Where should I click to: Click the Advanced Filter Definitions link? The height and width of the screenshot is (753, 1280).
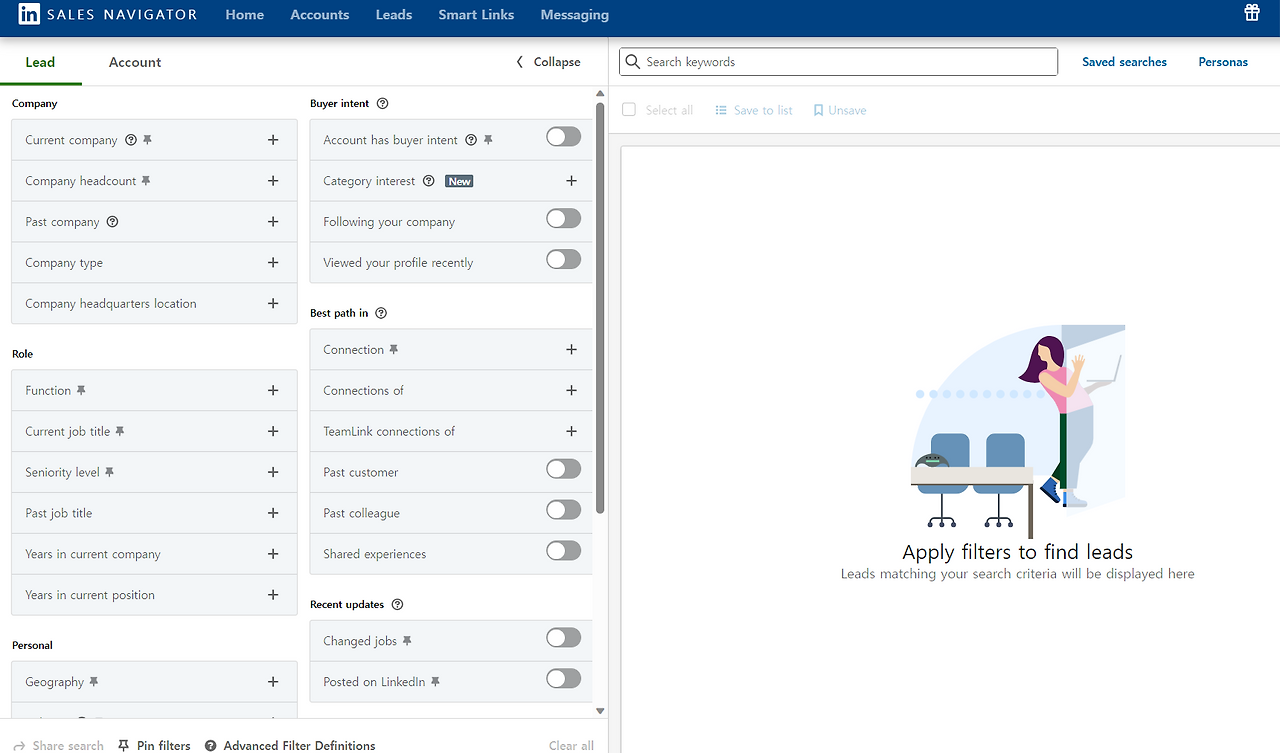[x=300, y=745]
